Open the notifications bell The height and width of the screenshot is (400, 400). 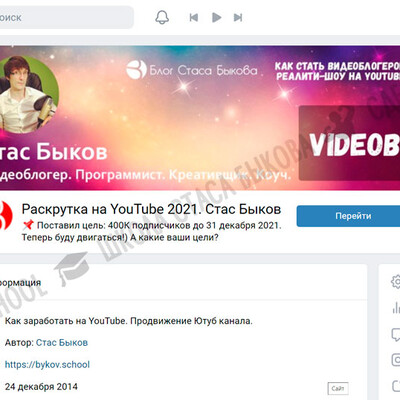162,17
